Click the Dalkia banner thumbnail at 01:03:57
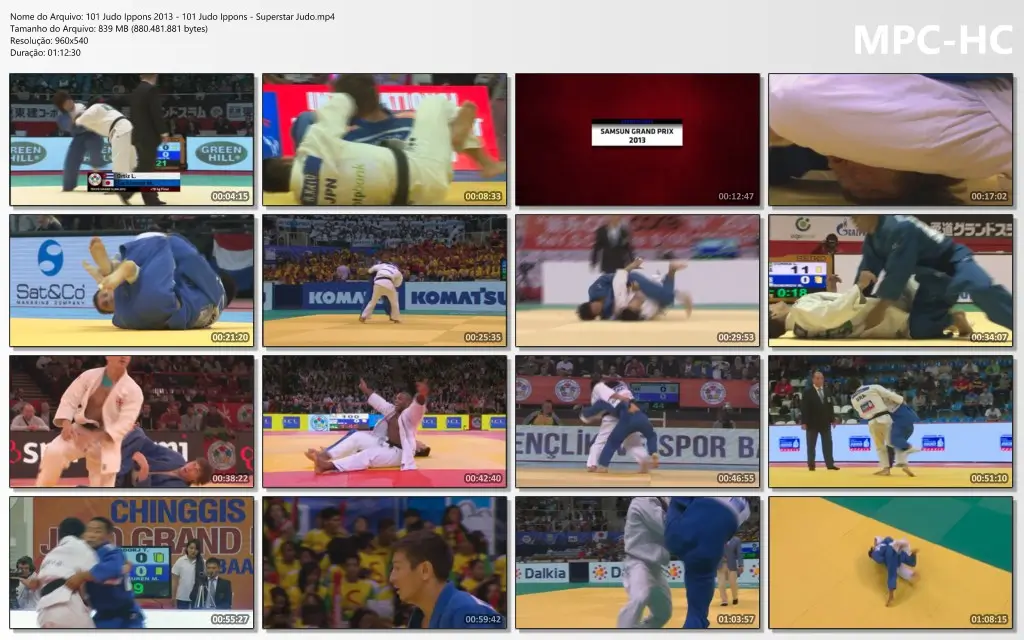The width and height of the screenshot is (1024, 640). pyautogui.click(x=637, y=562)
